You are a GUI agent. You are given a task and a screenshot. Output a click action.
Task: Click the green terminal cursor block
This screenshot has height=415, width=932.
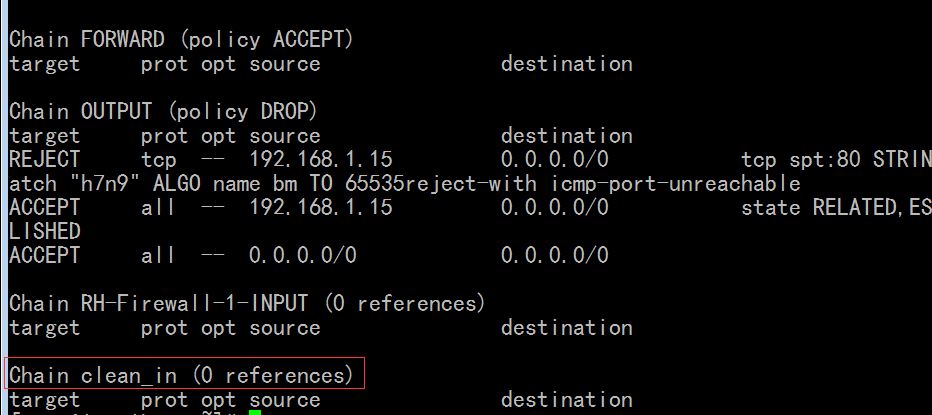[255, 412]
